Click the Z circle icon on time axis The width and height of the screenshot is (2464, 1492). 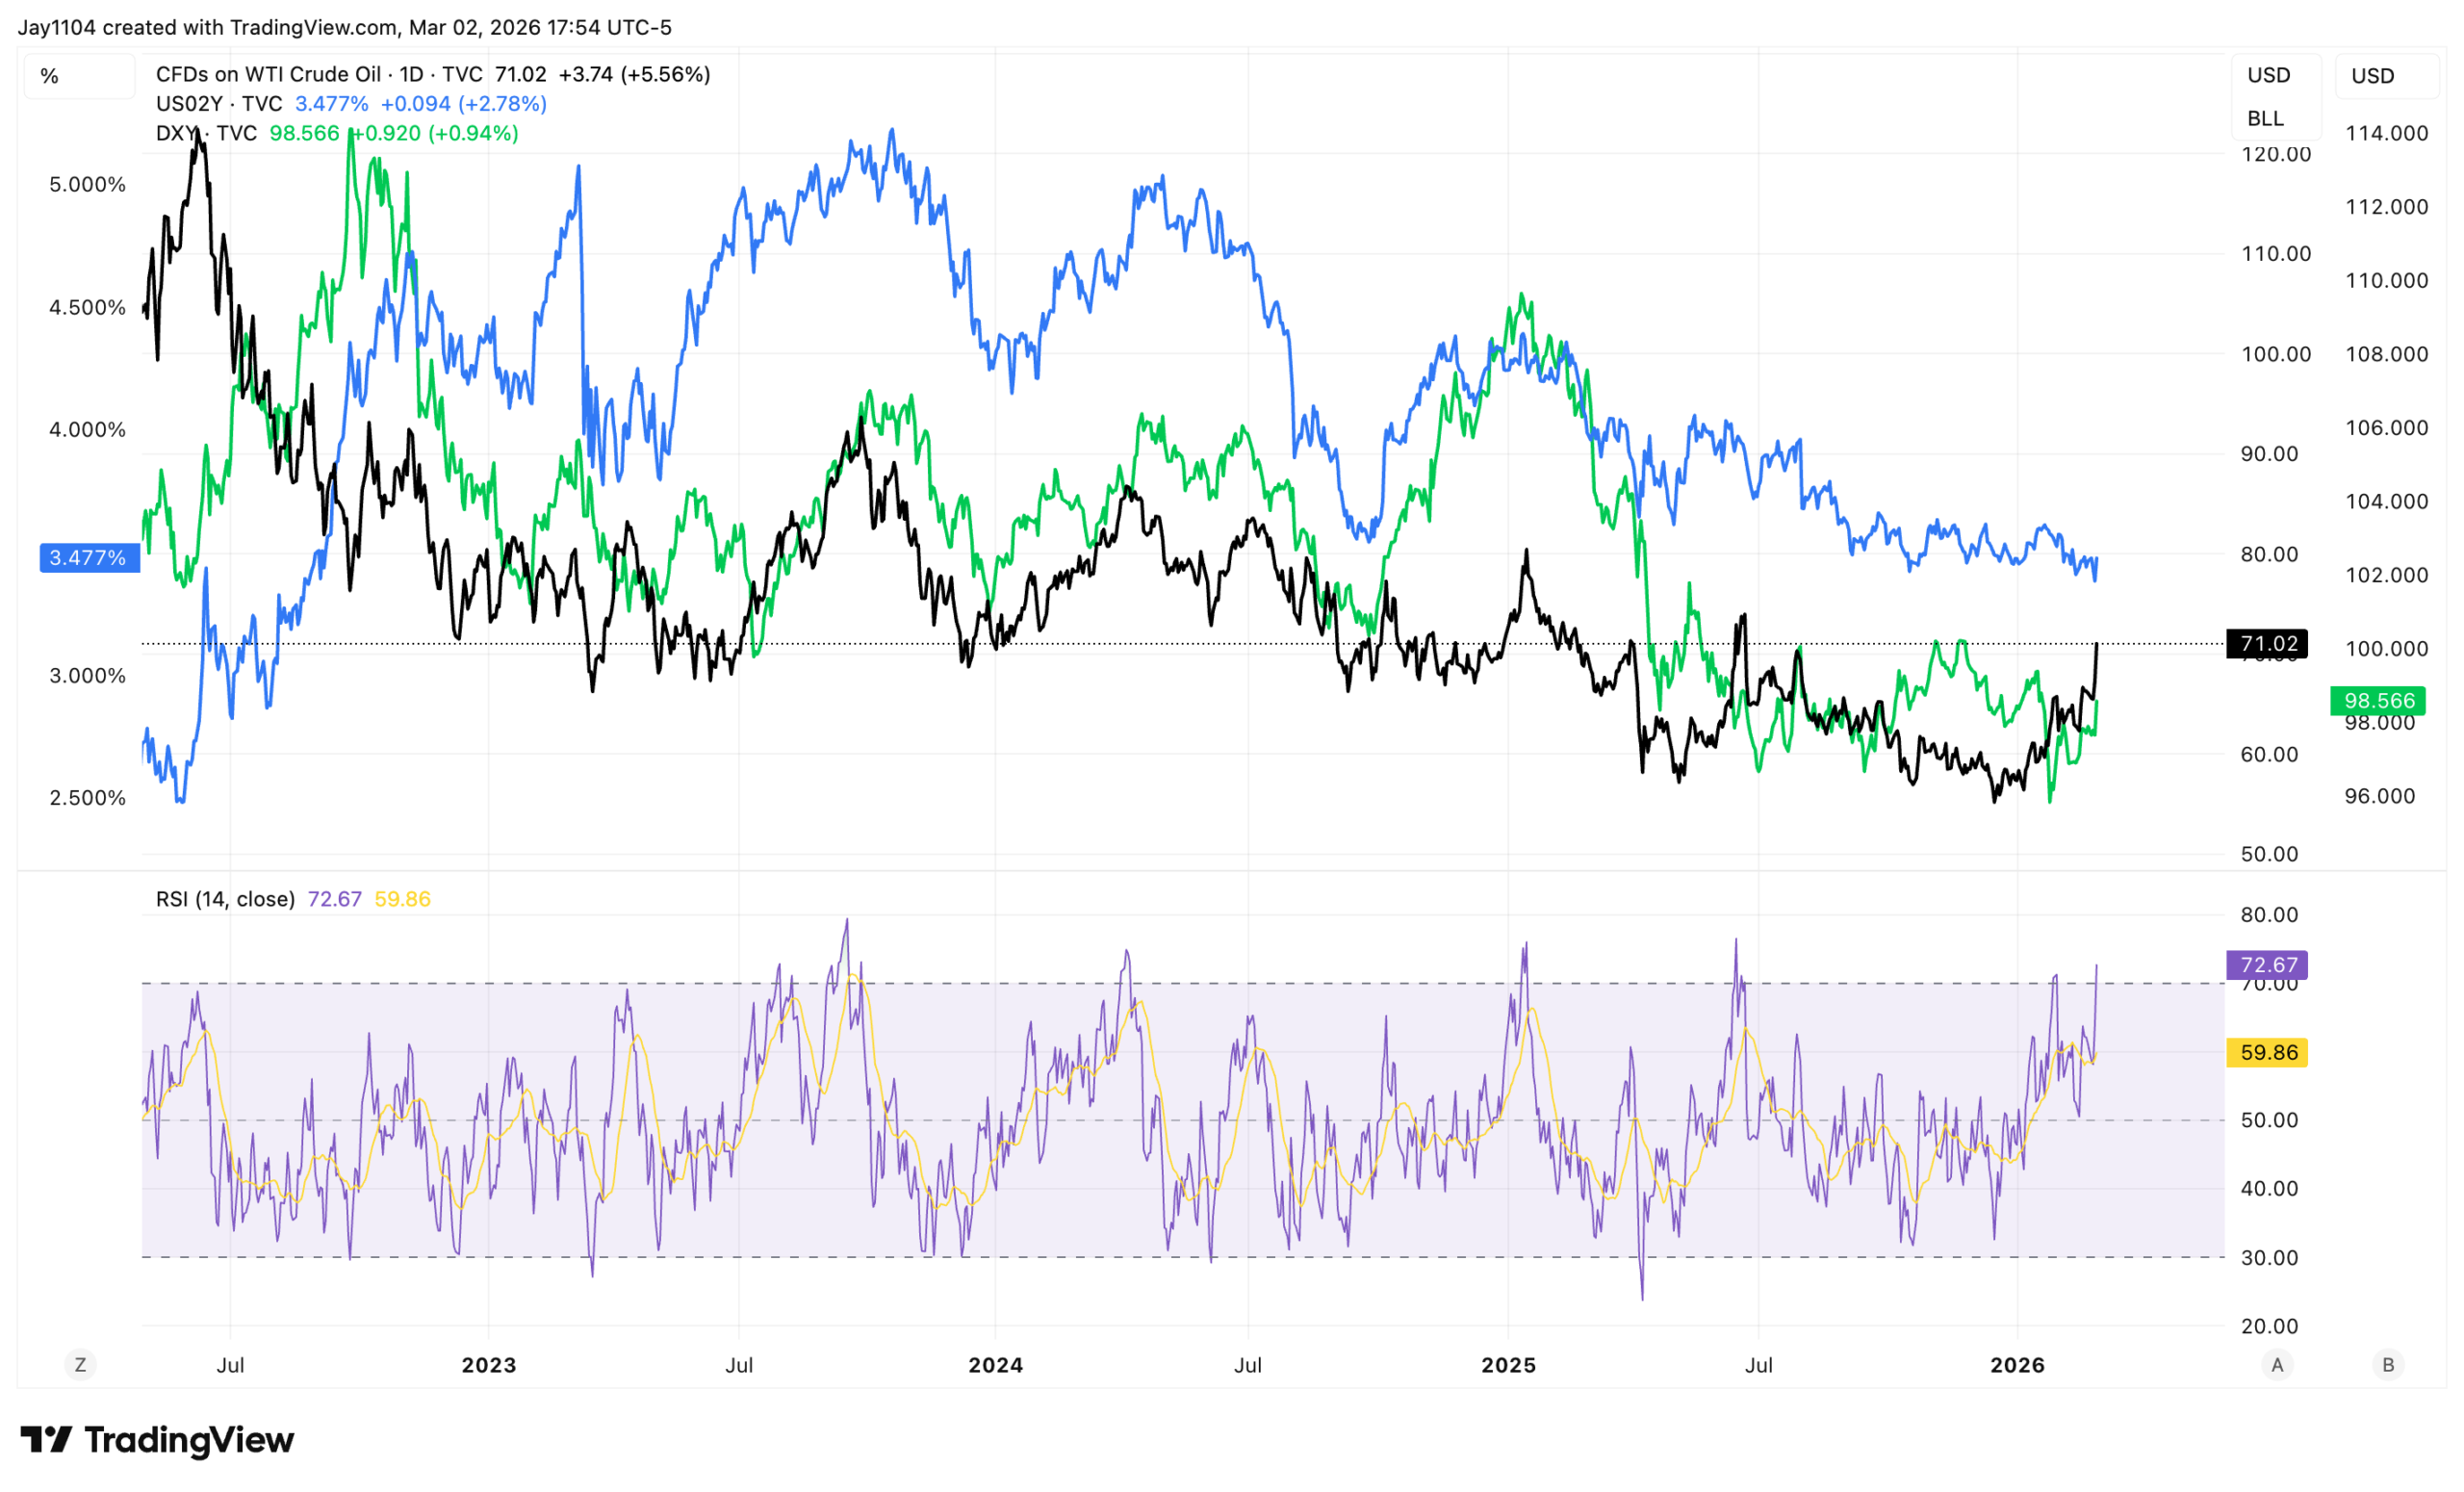[80, 1365]
